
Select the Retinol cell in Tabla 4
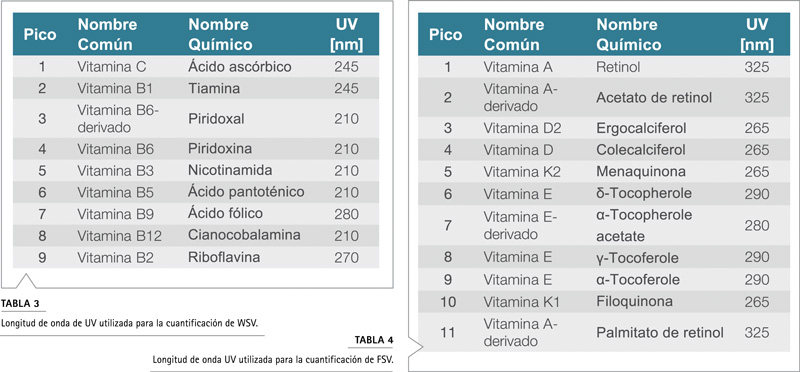coord(618,67)
